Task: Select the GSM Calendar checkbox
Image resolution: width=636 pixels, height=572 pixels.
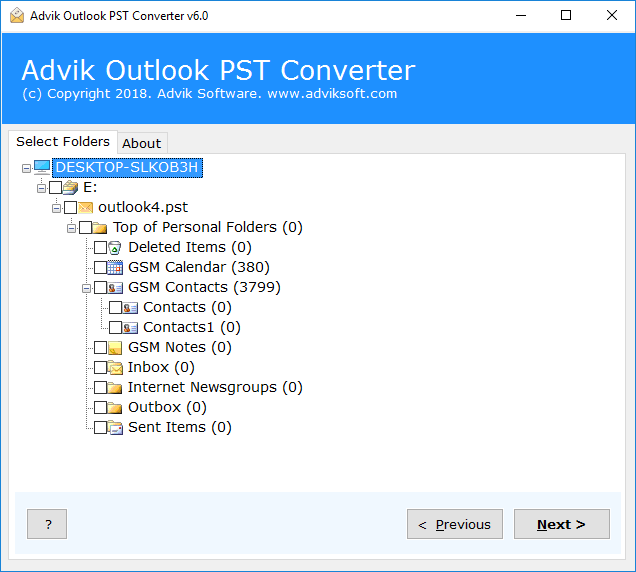Action: tap(101, 267)
